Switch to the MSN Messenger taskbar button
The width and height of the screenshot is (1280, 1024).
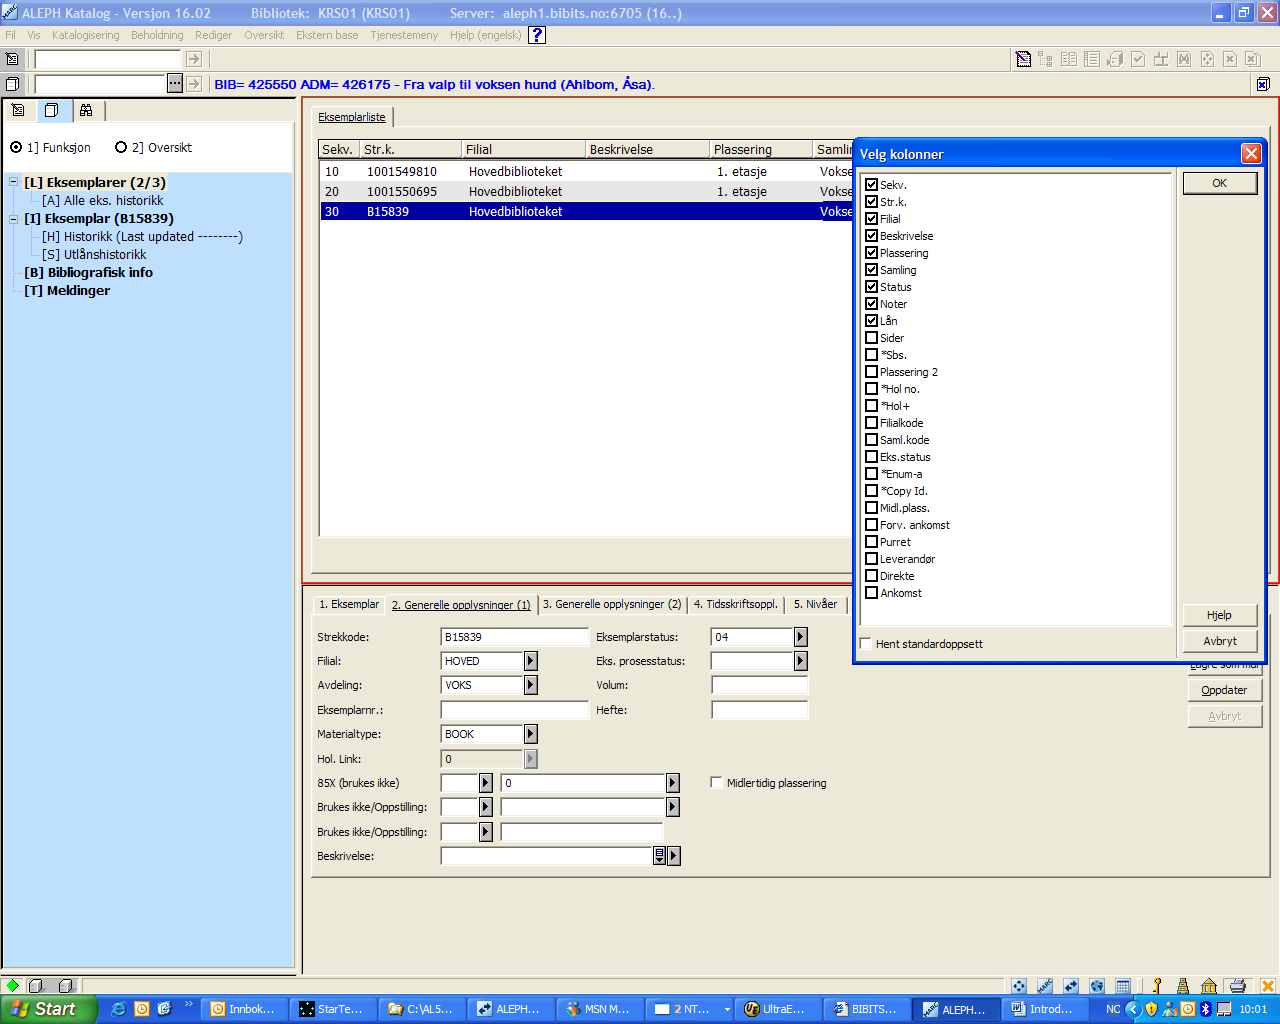(x=600, y=1009)
